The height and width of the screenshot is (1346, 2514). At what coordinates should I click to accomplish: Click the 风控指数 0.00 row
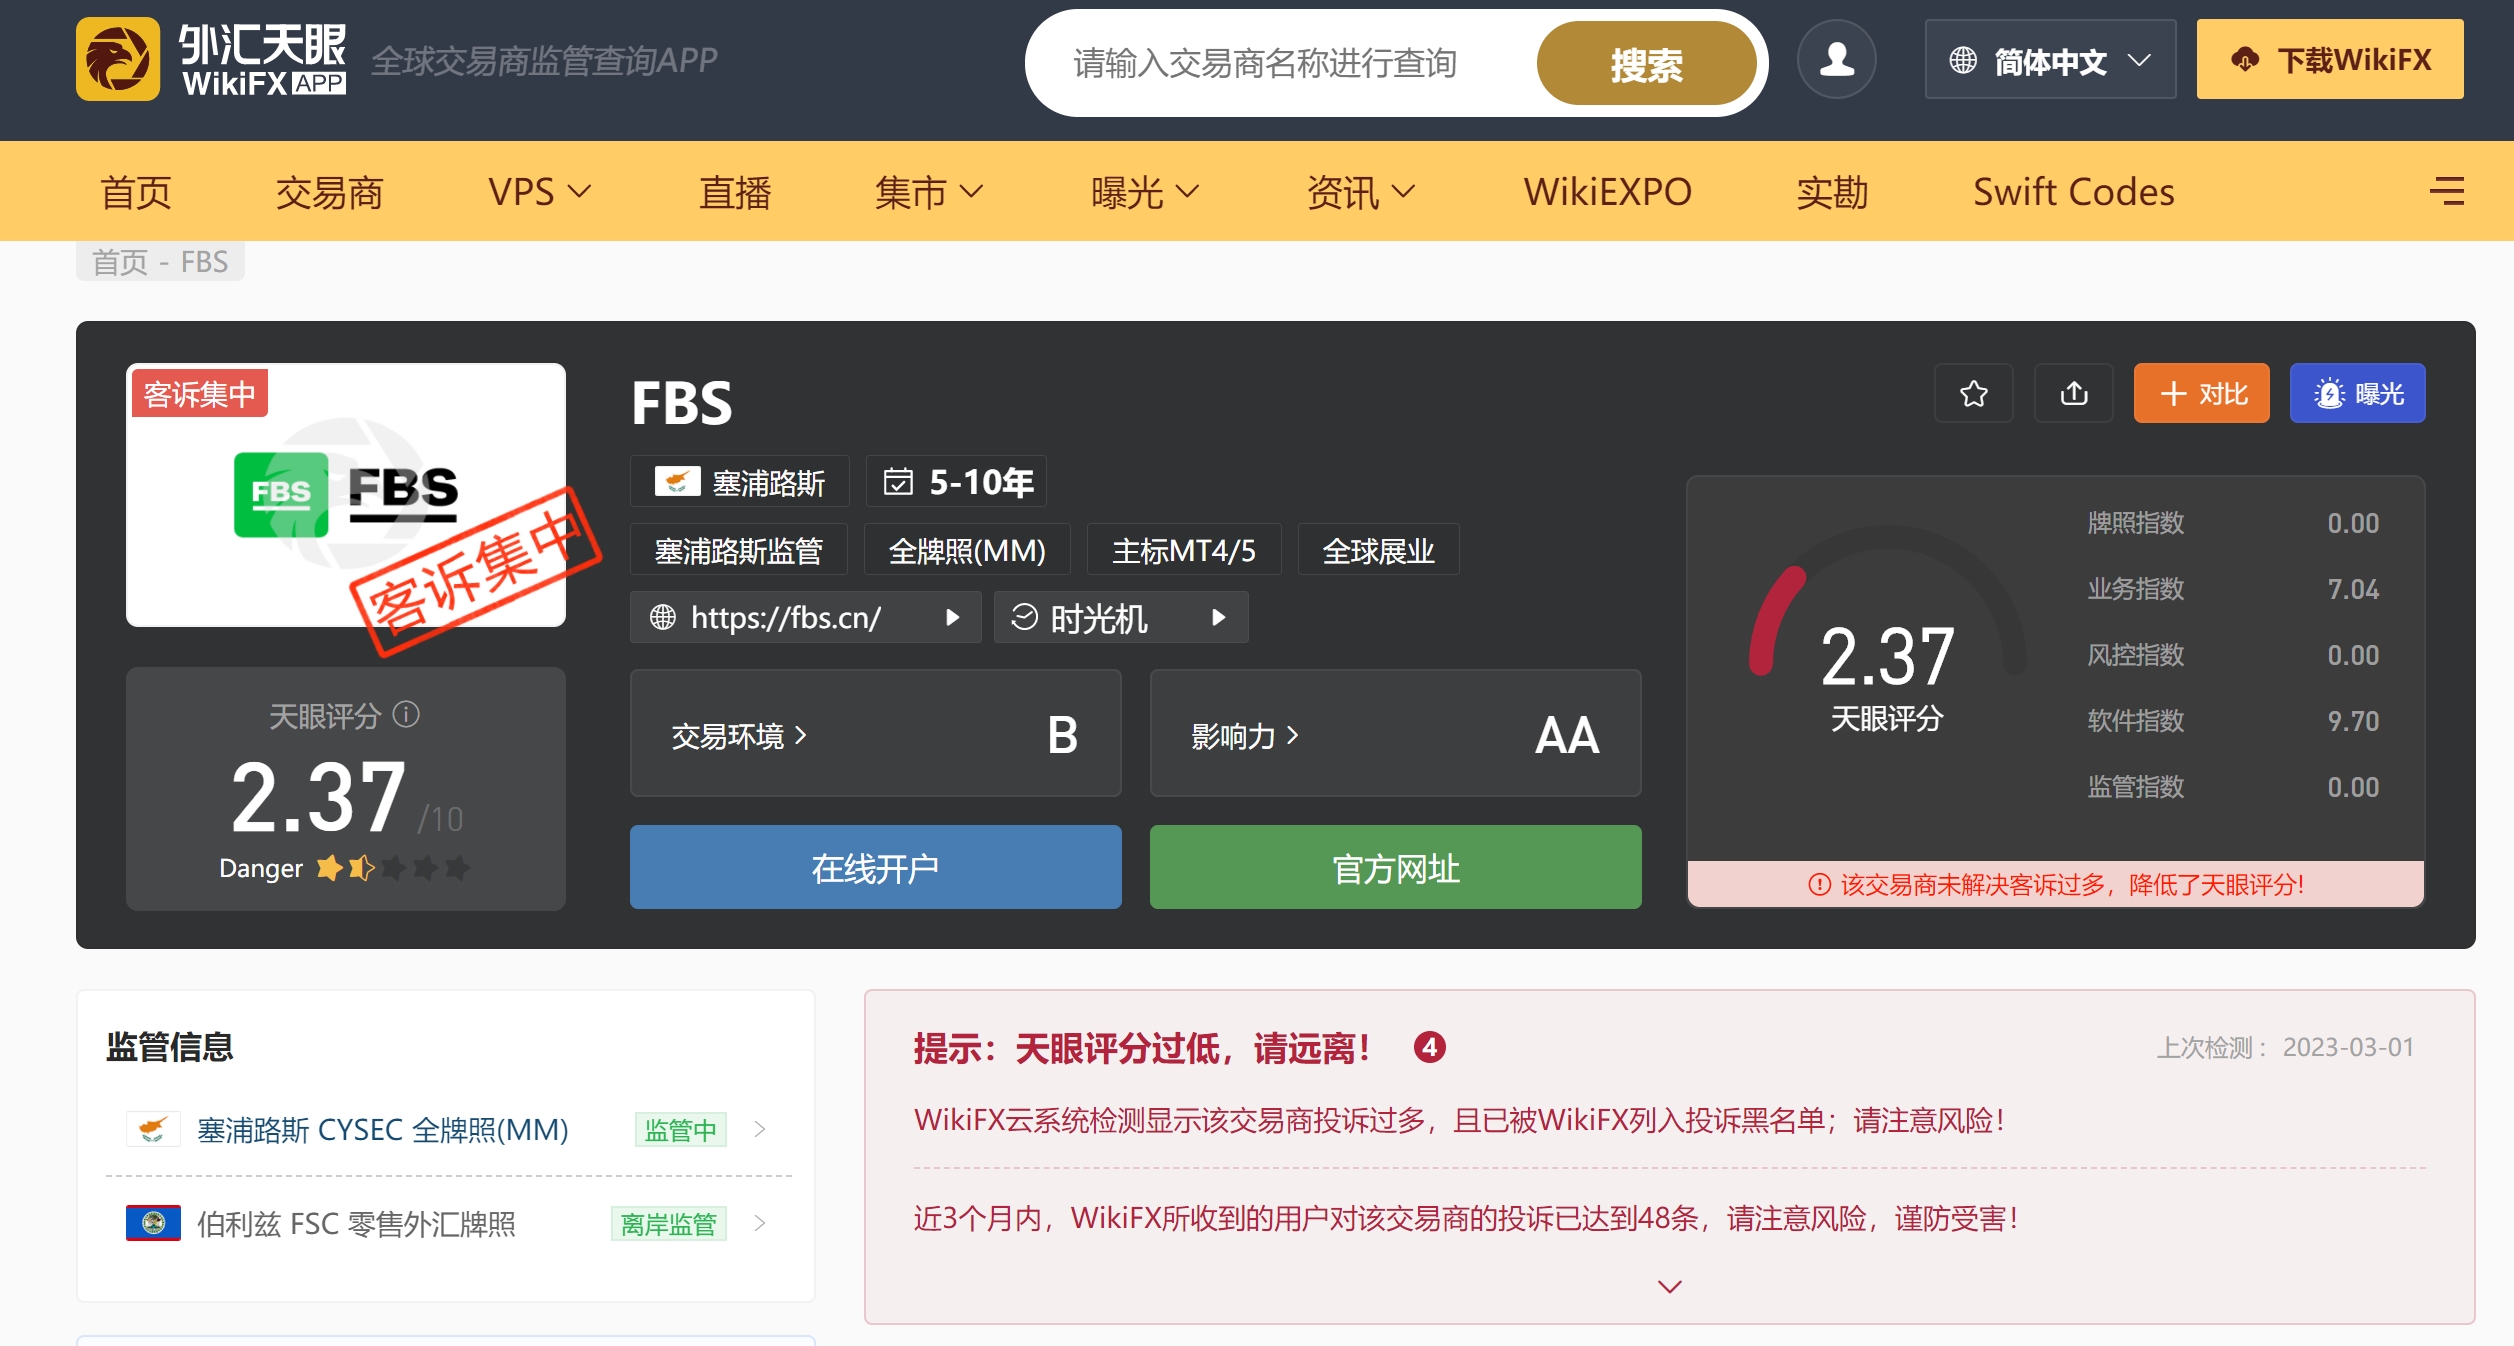(x=2232, y=654)
